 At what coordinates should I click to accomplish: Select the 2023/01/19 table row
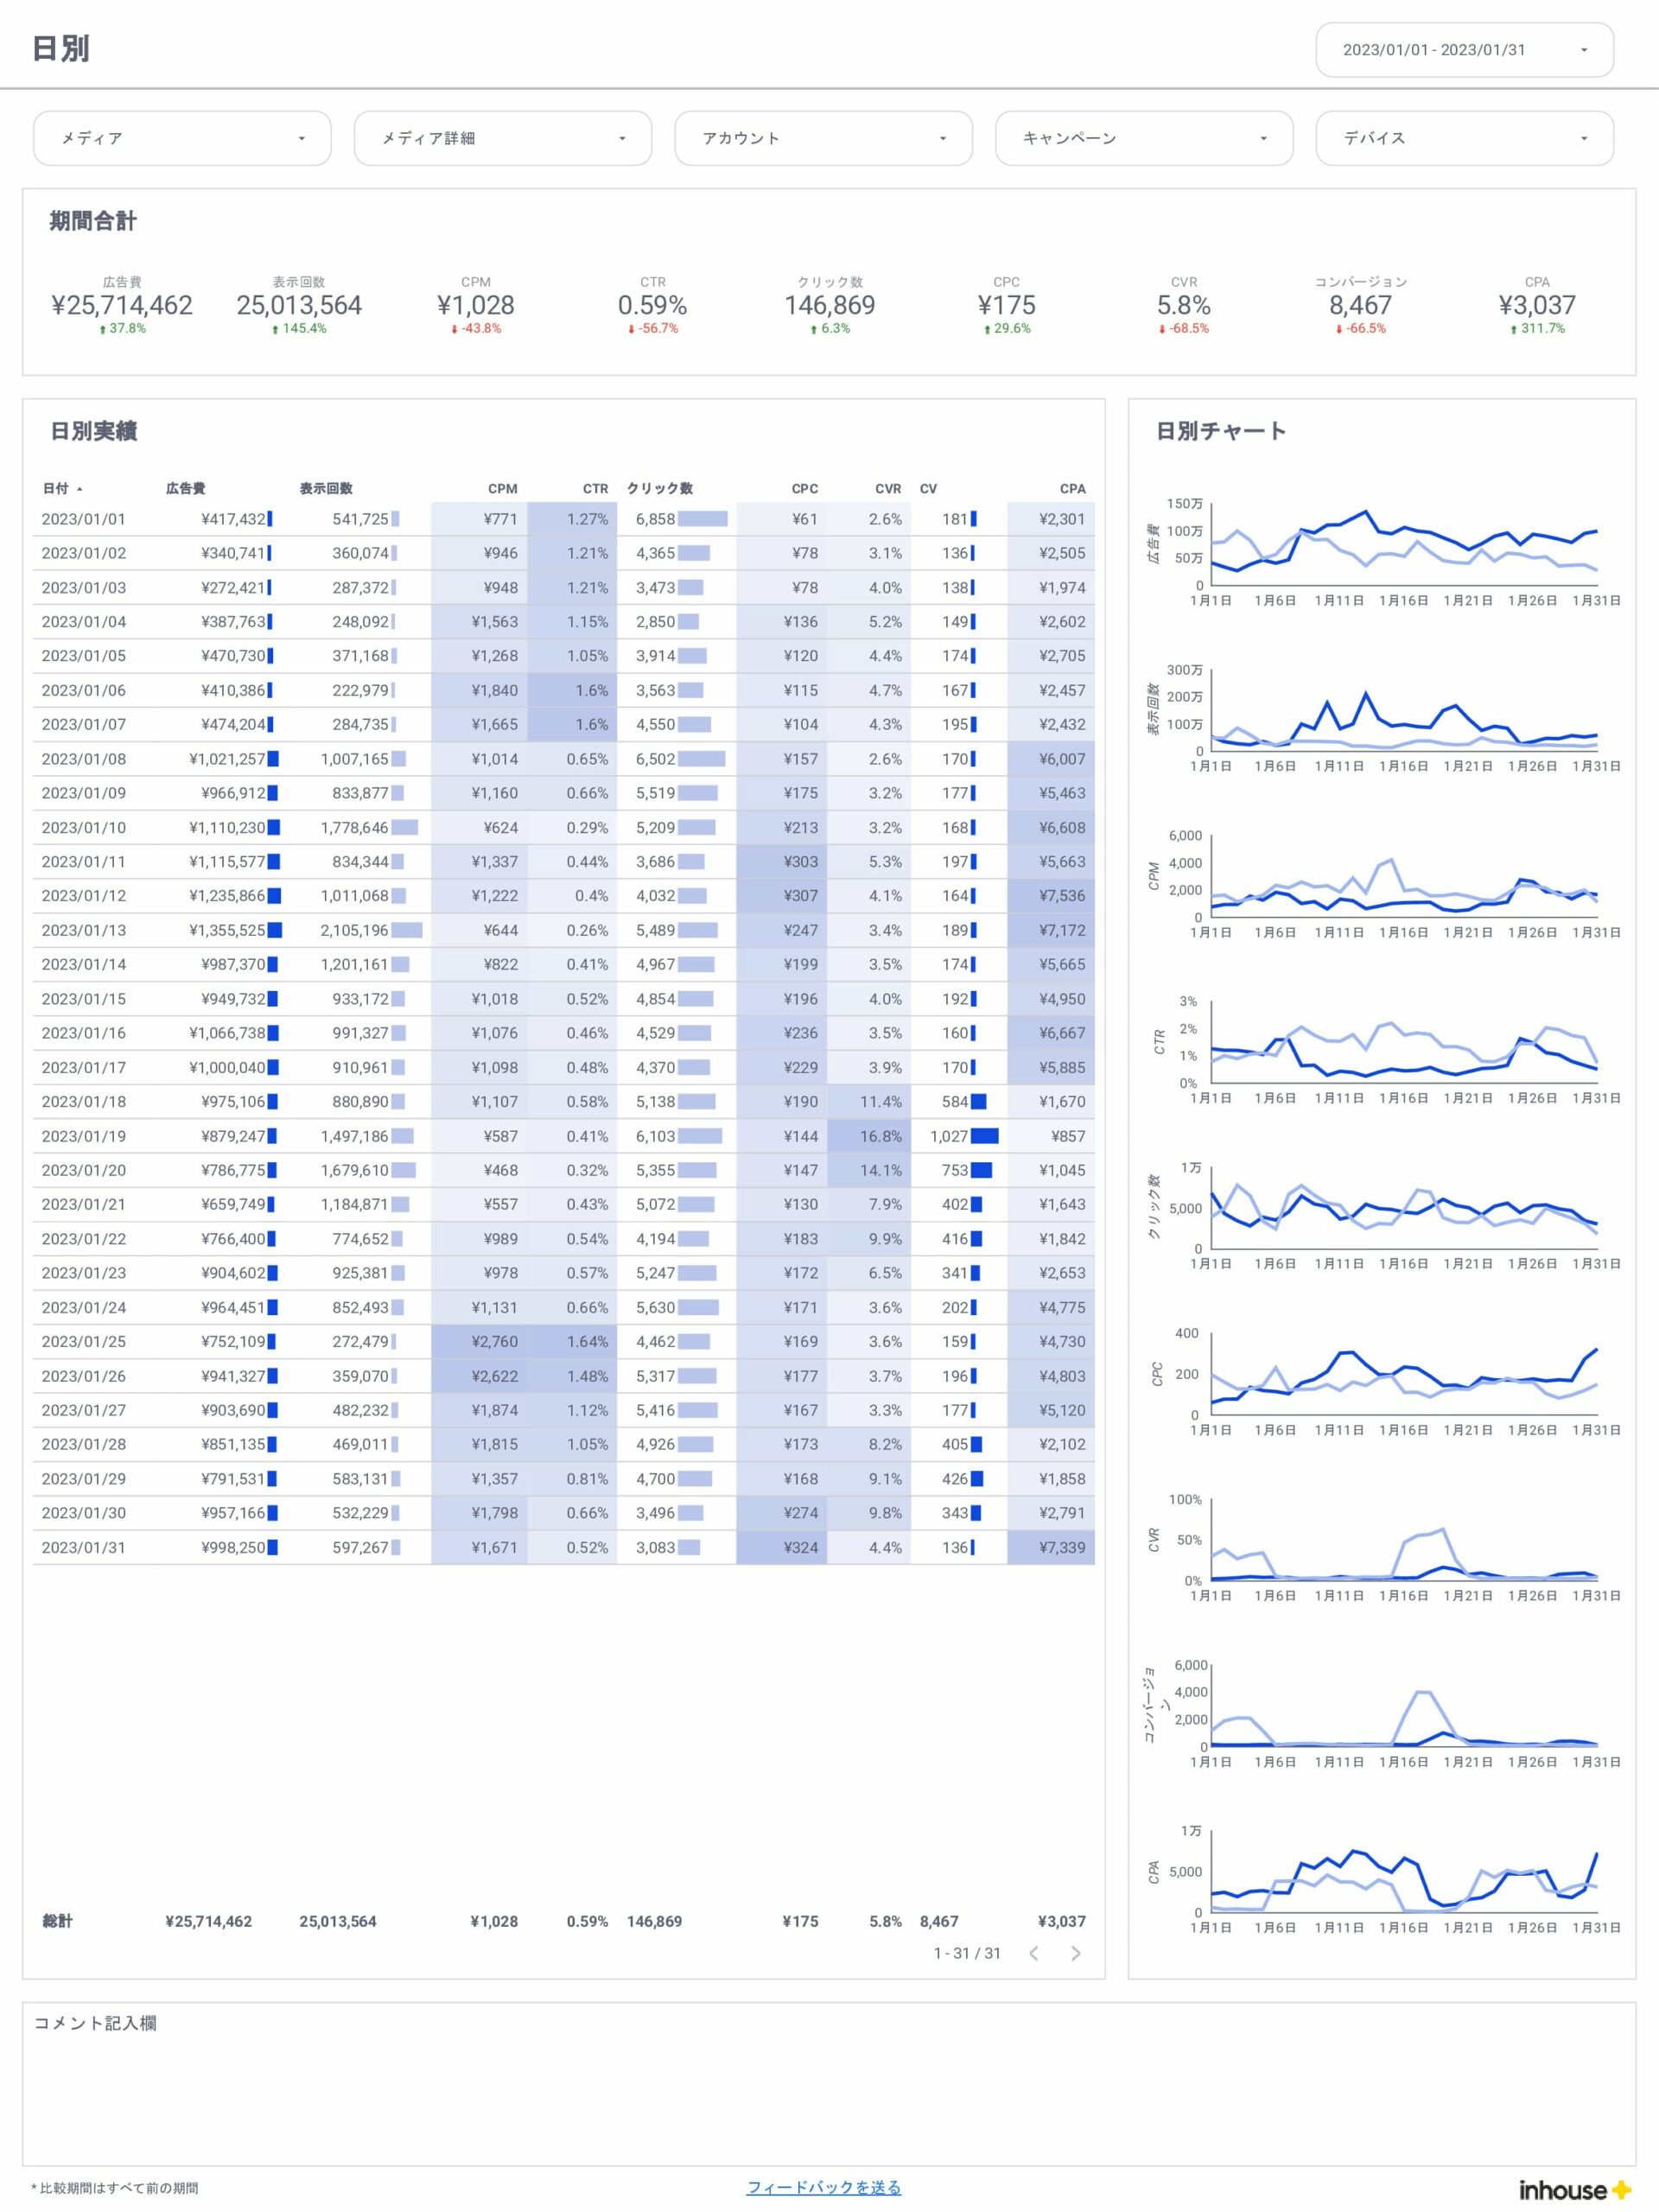[564, 1136]
